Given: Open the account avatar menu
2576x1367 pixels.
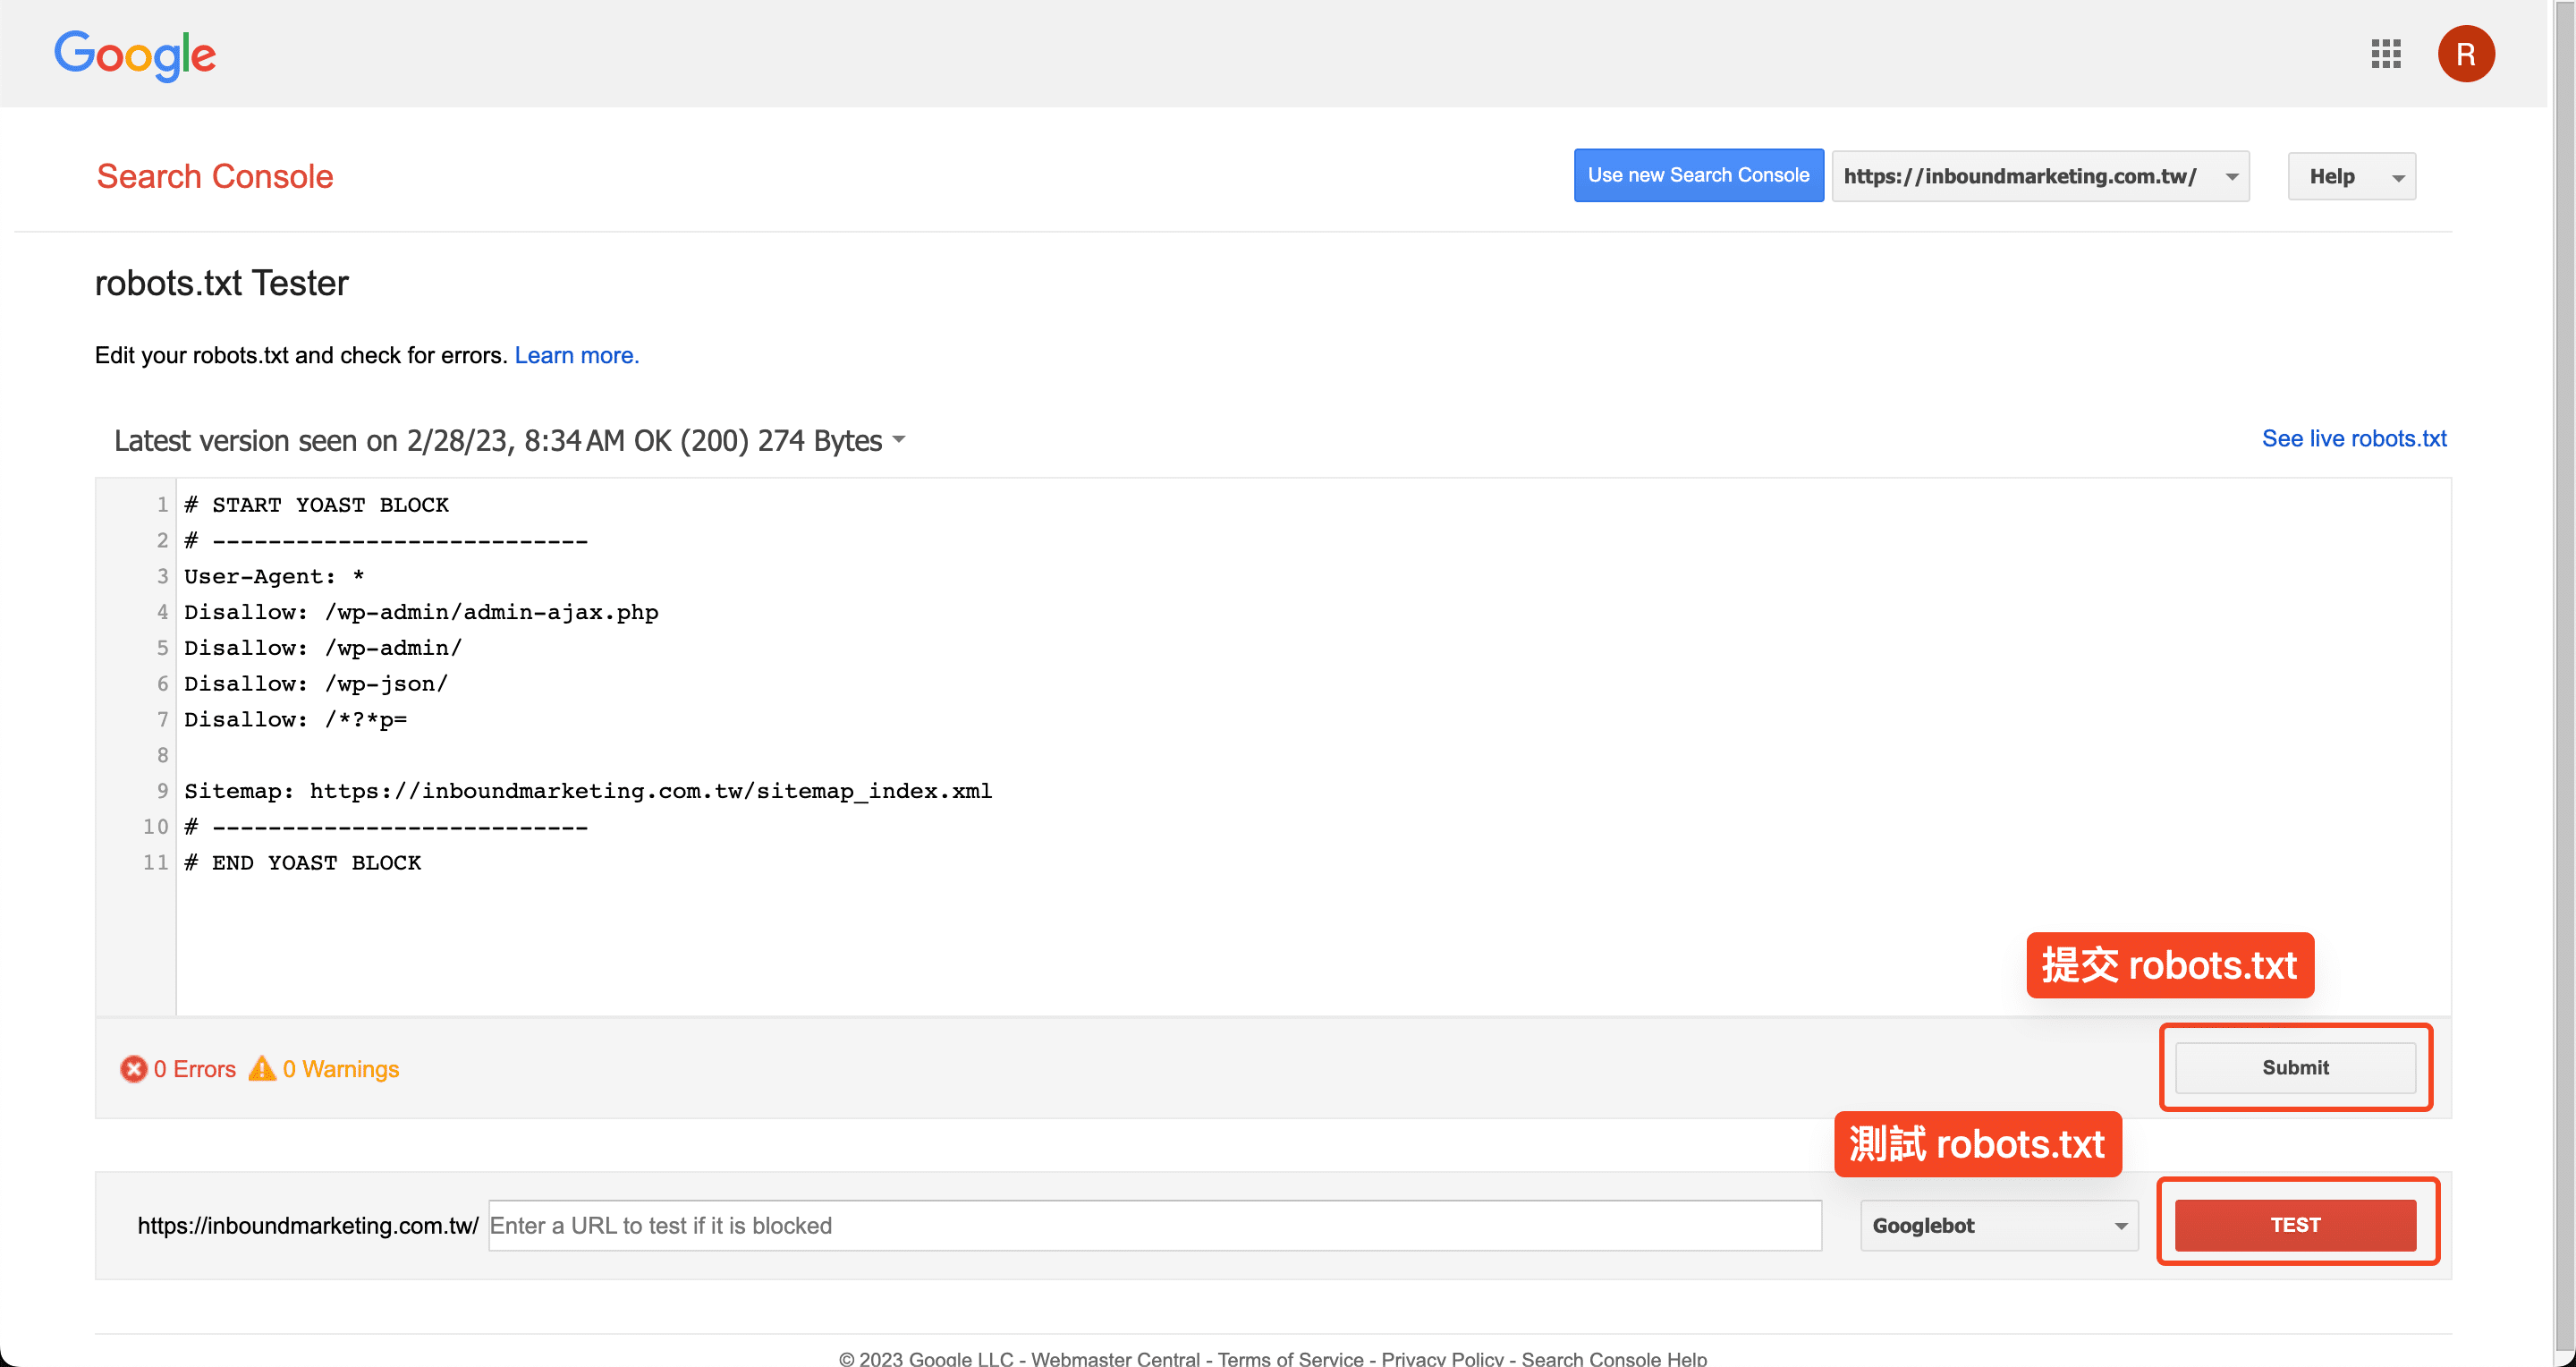Looking at the screenshot, I should point(2466,53).
